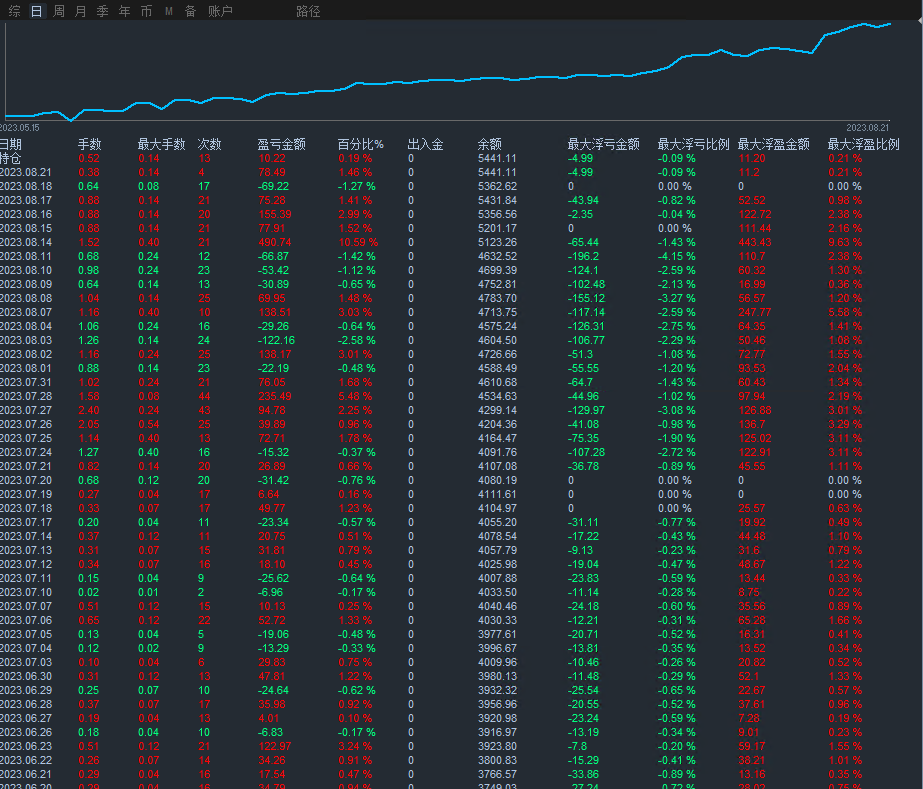Switch to the 综 summary tab

[15, 11]
